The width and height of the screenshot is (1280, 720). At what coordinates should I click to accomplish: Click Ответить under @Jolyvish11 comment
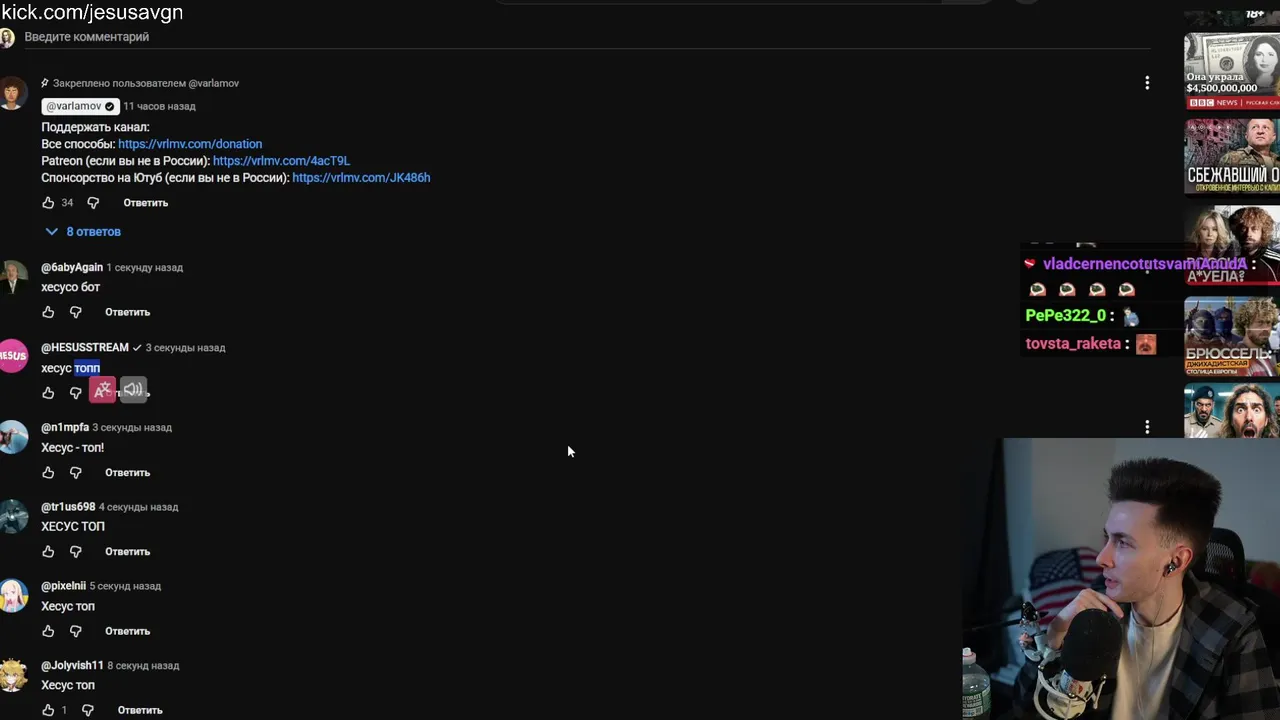(140, 710)
